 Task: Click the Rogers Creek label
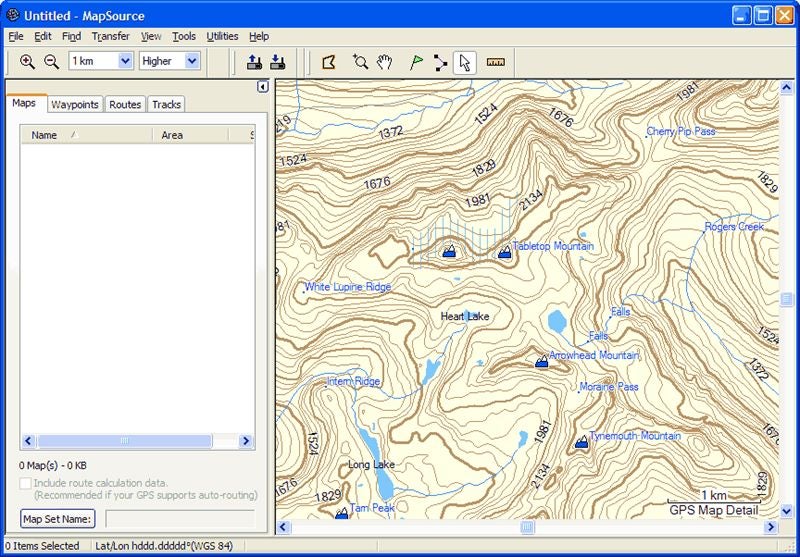pyautogui.click(x=734, y=226)
